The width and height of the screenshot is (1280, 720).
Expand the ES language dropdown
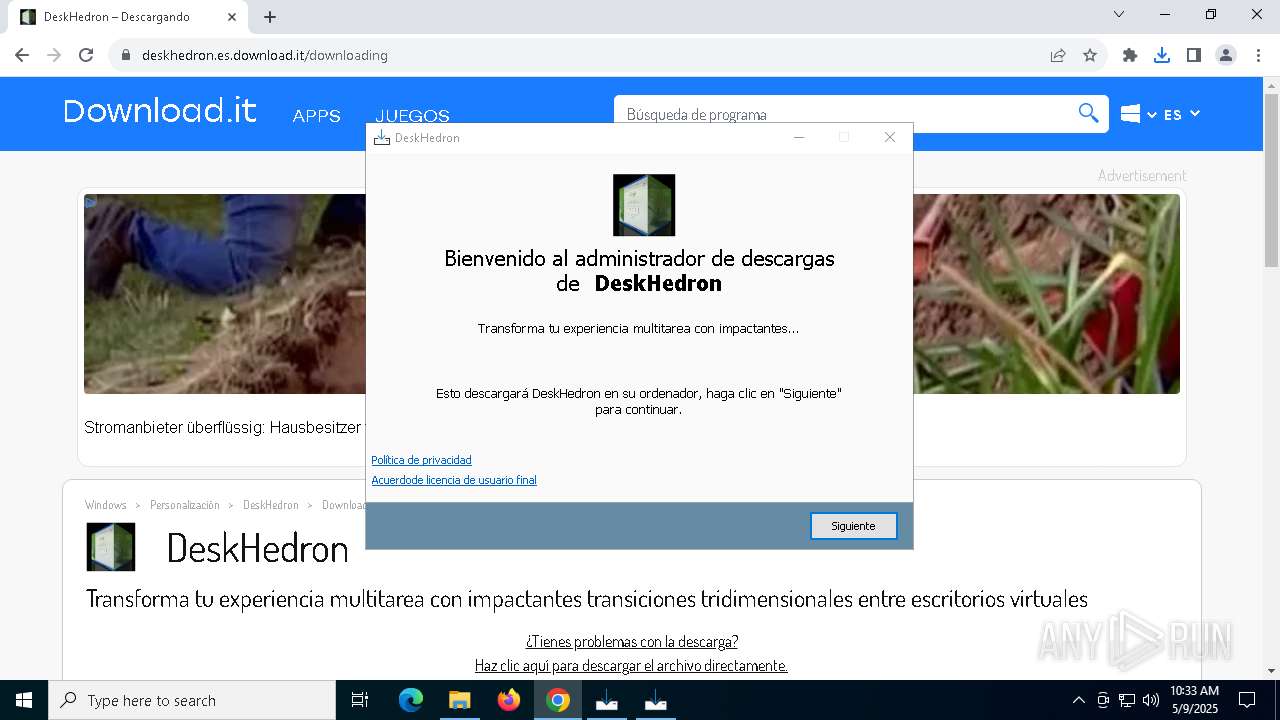click(1181, 114)
